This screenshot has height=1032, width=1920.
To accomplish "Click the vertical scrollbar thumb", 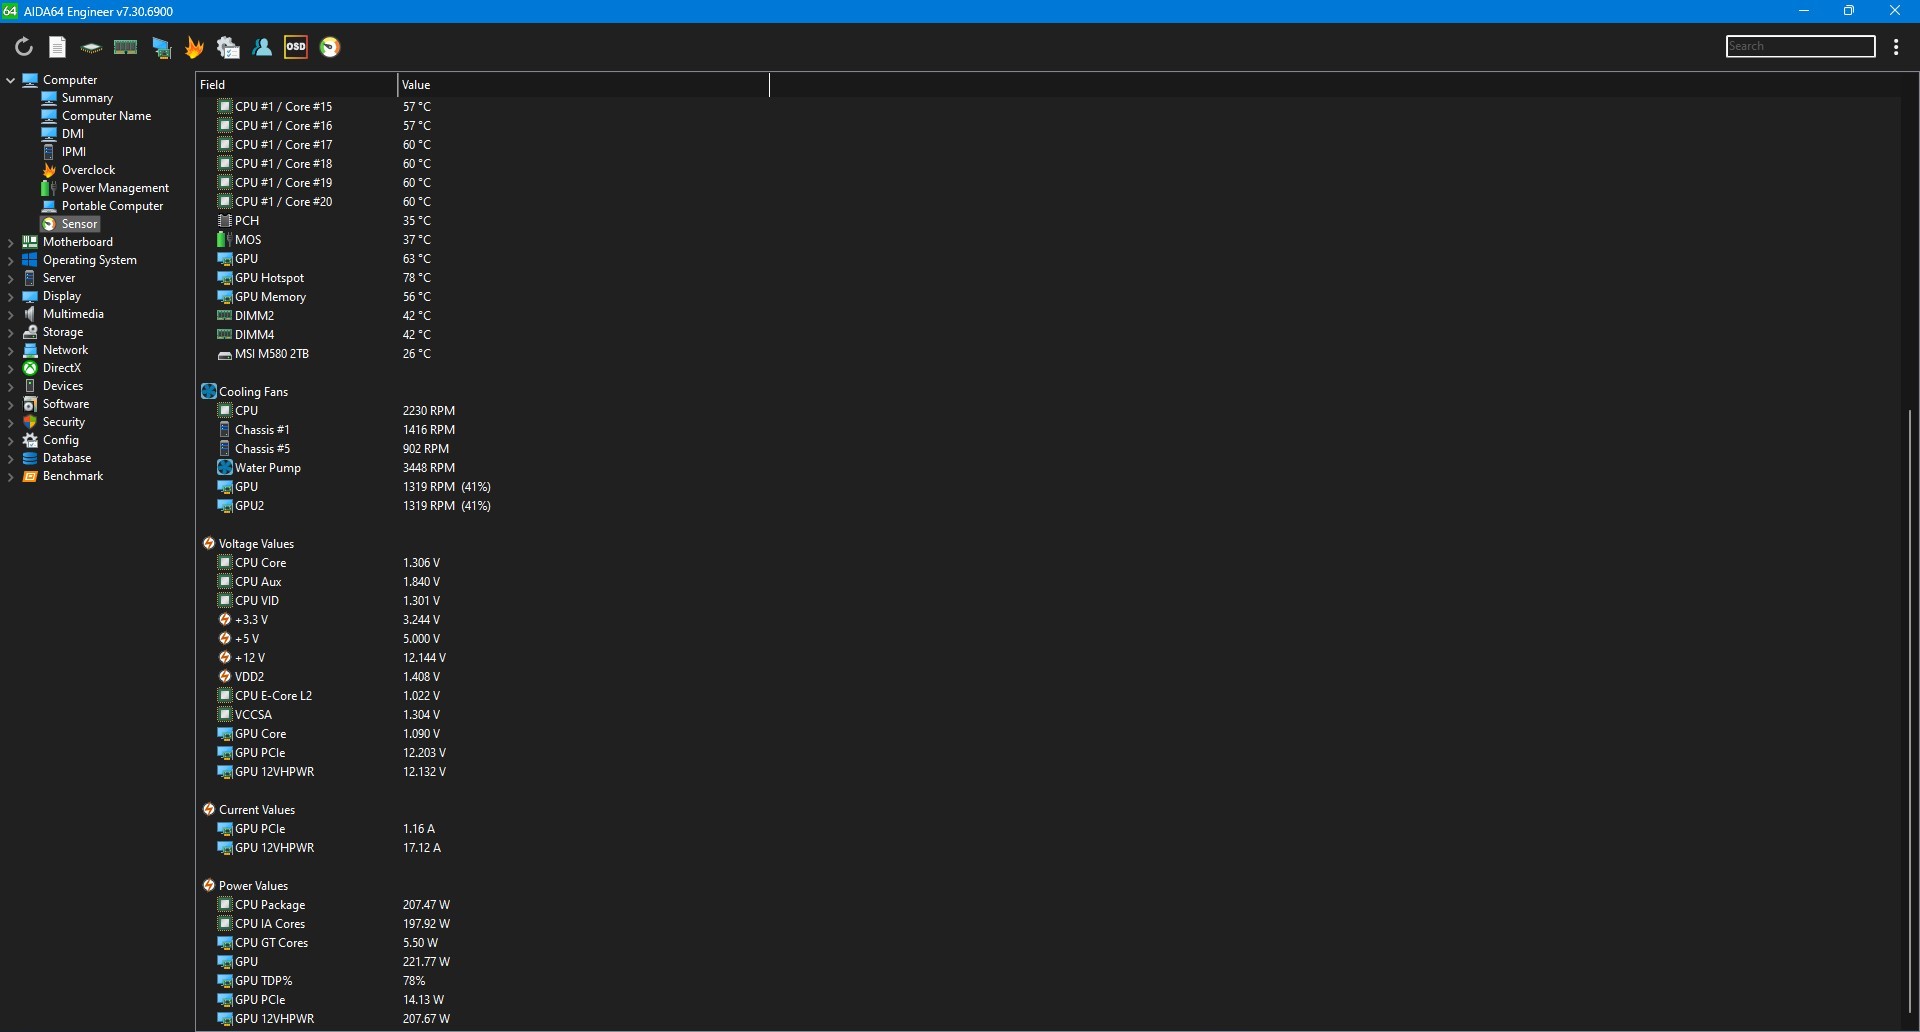I will click(1910, 710).
